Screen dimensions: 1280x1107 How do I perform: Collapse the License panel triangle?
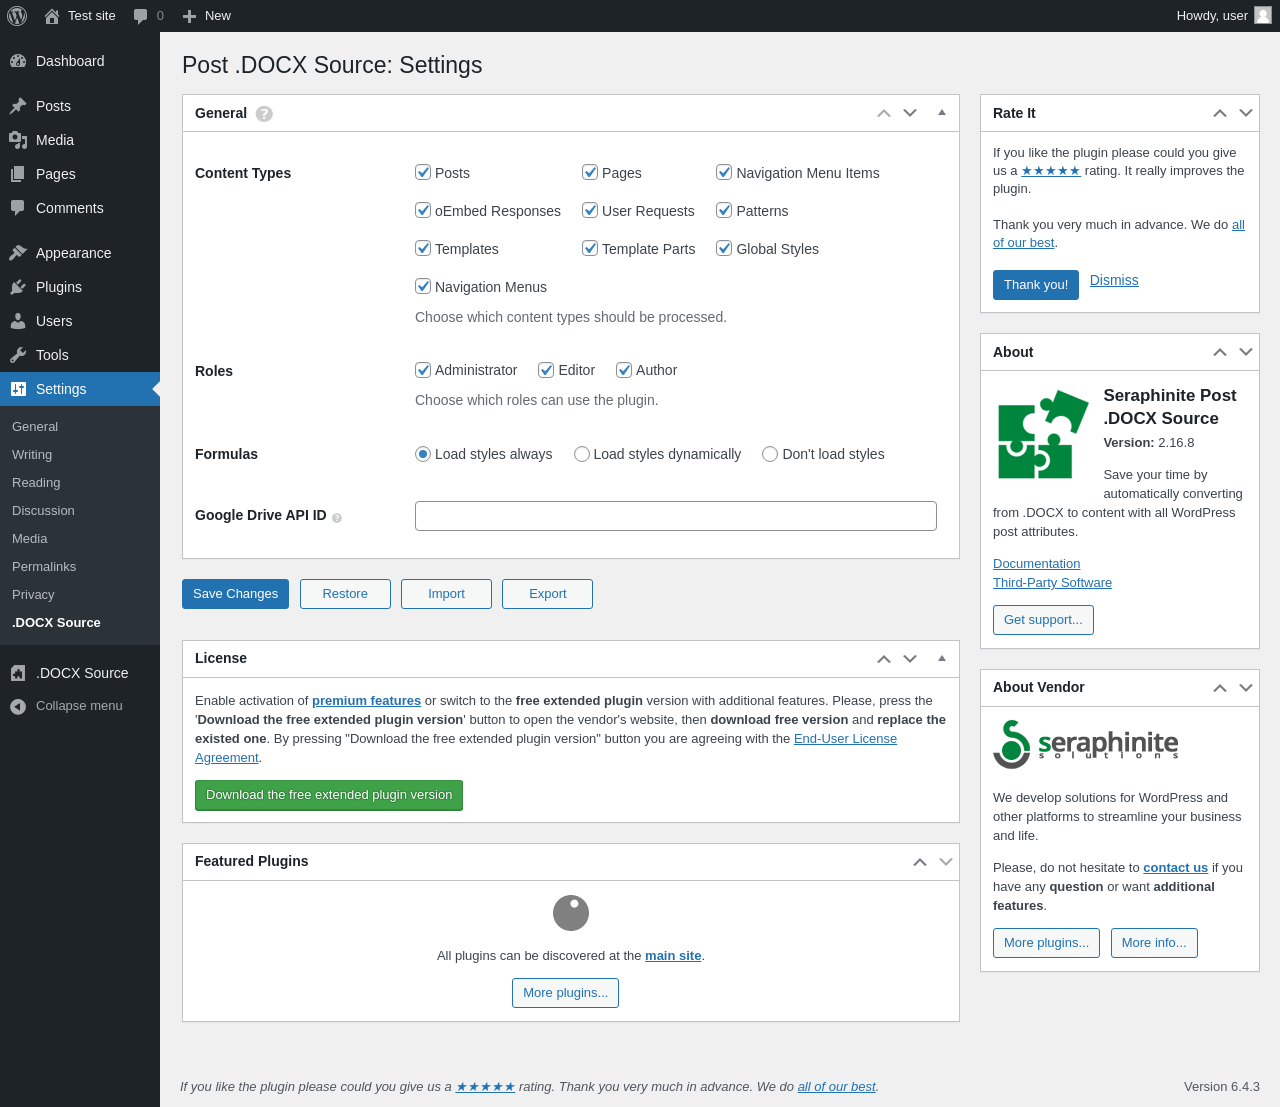tap(942, 659)
